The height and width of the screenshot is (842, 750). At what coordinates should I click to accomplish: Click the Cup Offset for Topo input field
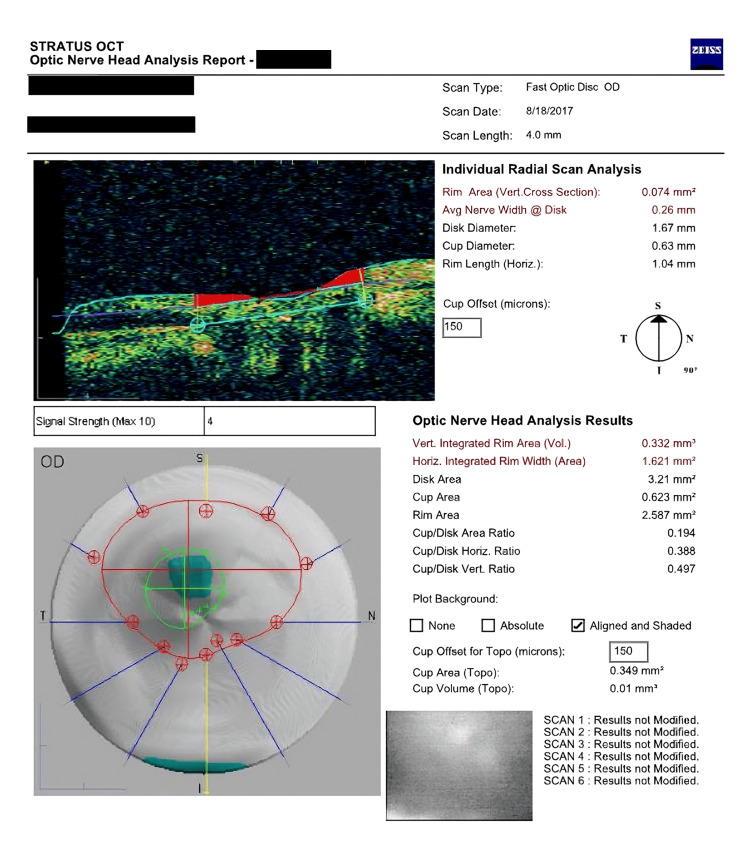coord(629,651)
